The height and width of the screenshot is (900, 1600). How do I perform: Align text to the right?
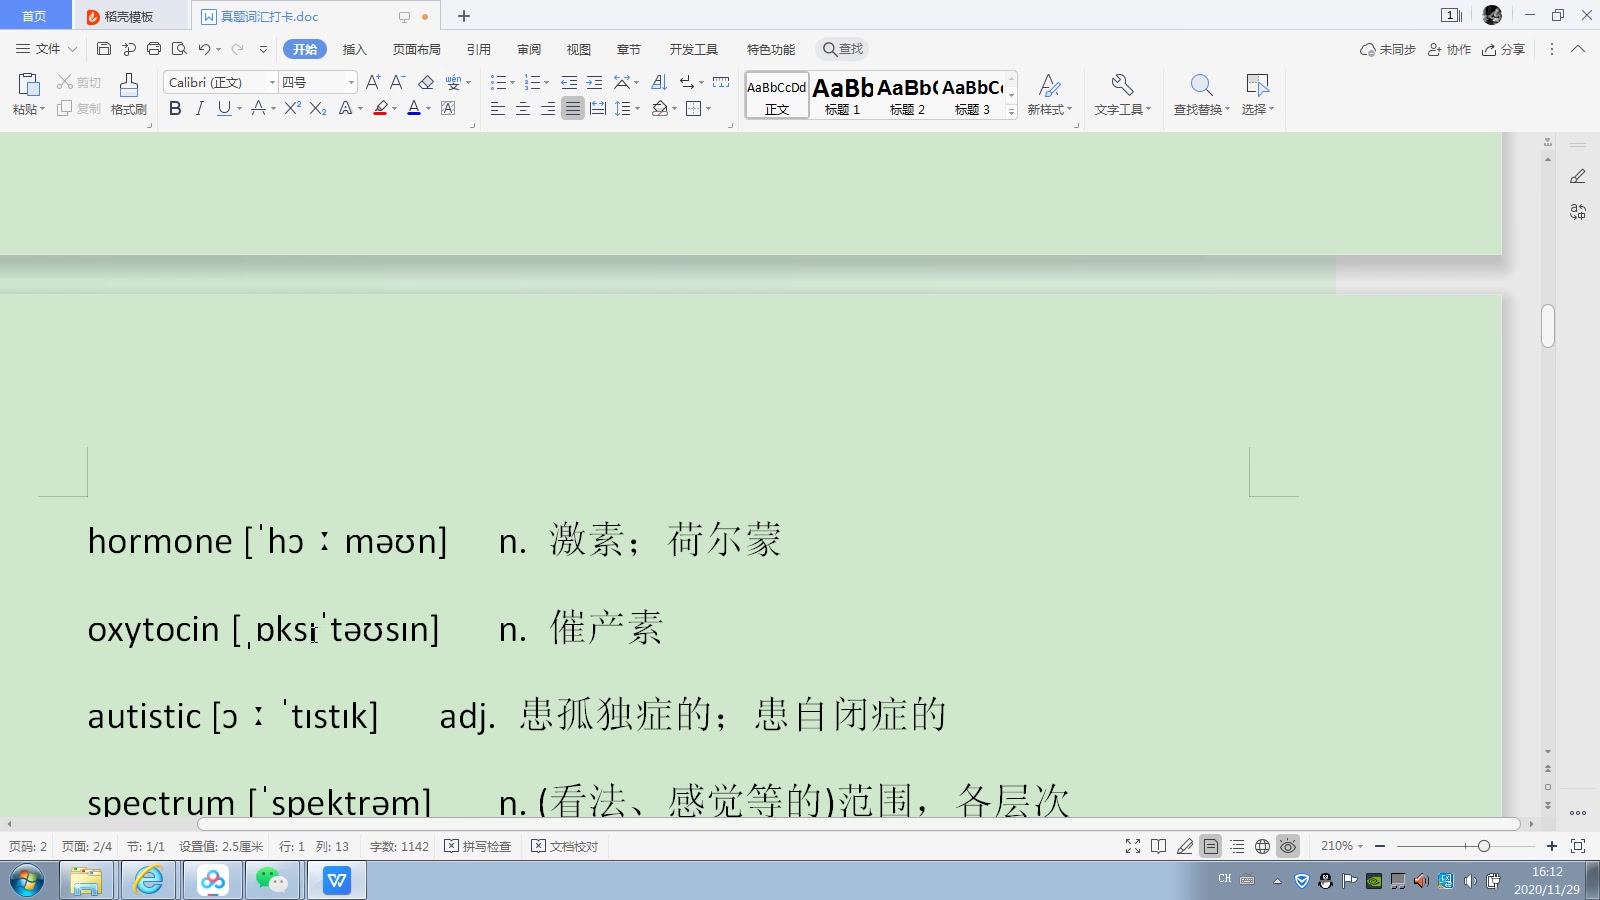548,108
